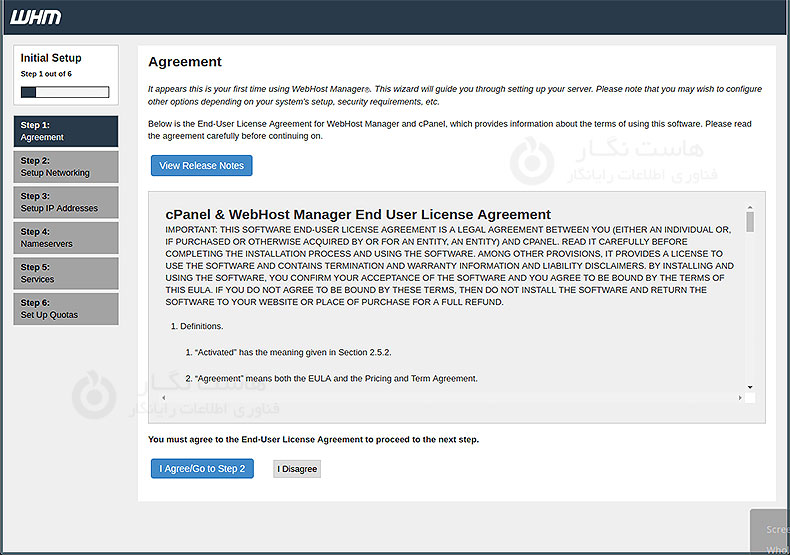Image resolution: width=790 pixels, height=555 pixels.
Task: Select Step 1: Agreement in sidebar
Action: click(x=66, y=131)
